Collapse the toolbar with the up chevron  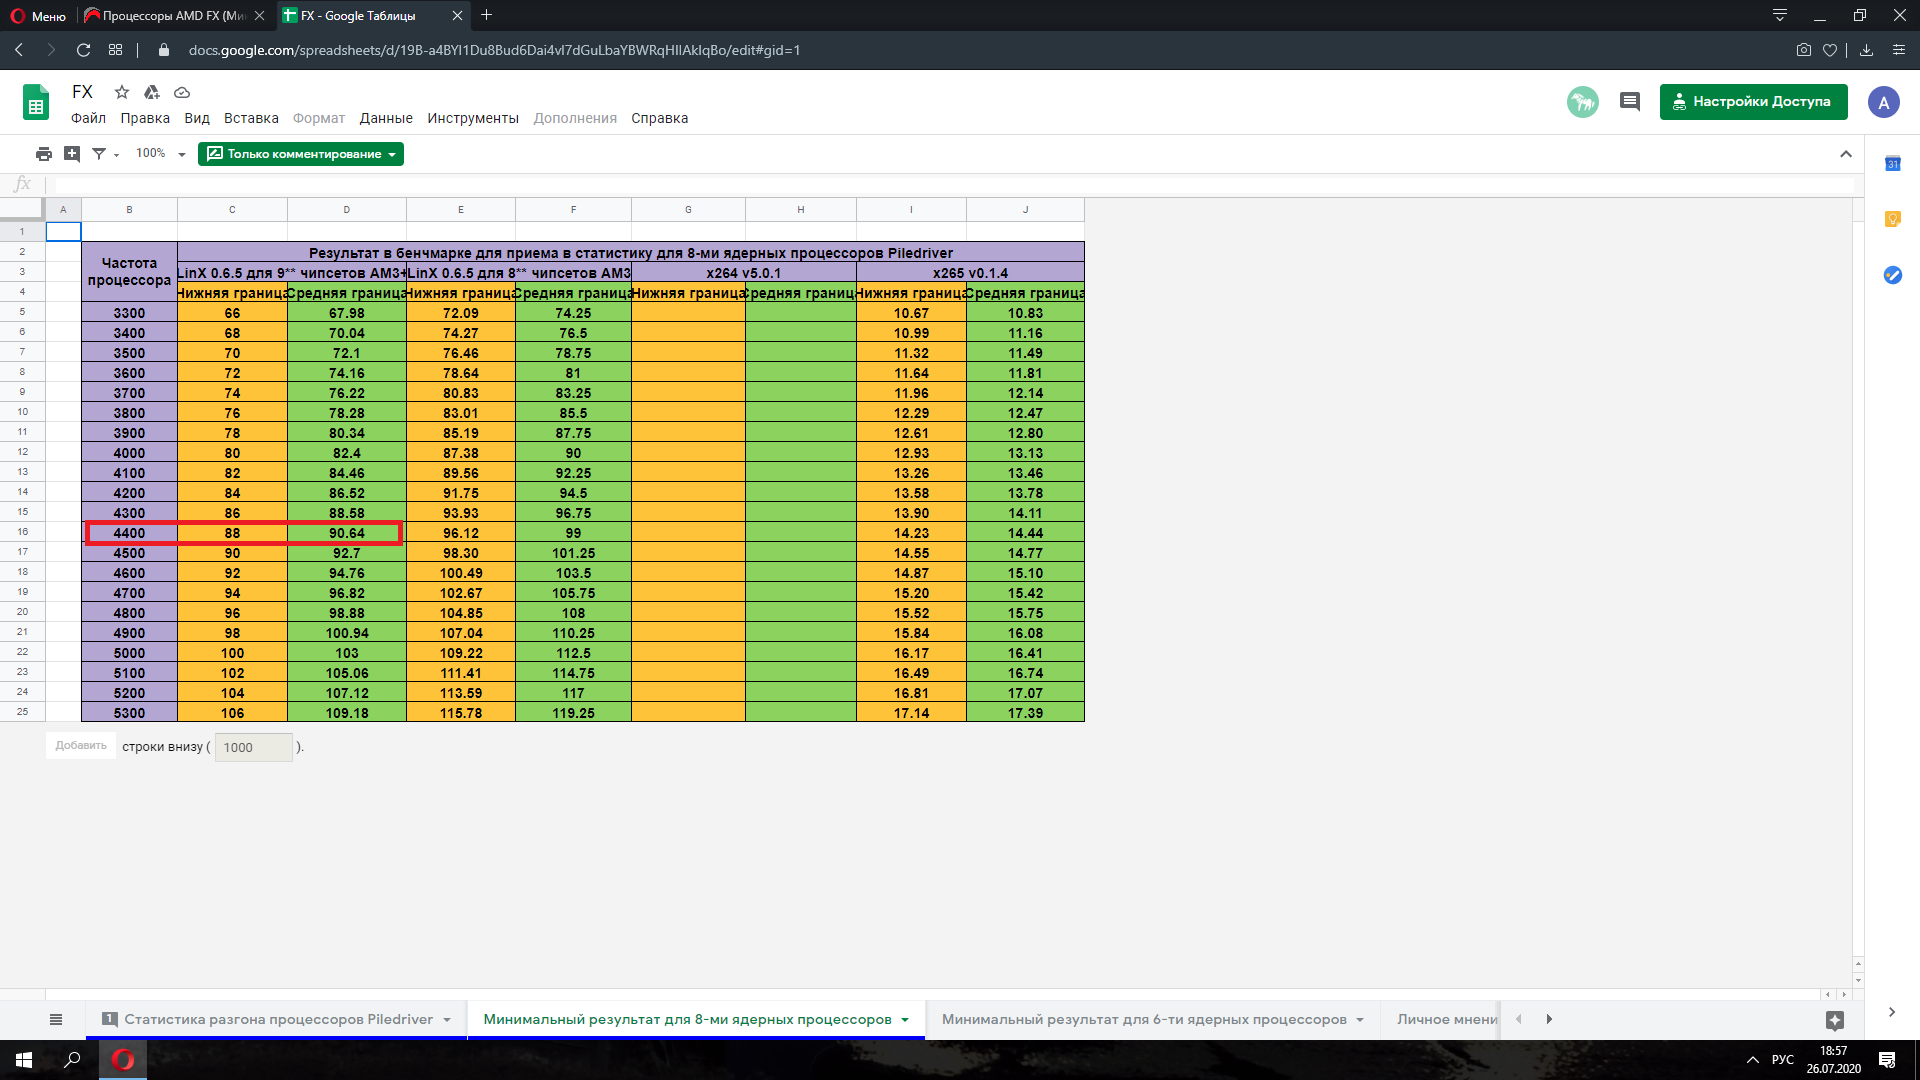pyautogui.click(x=1846, y=154)
